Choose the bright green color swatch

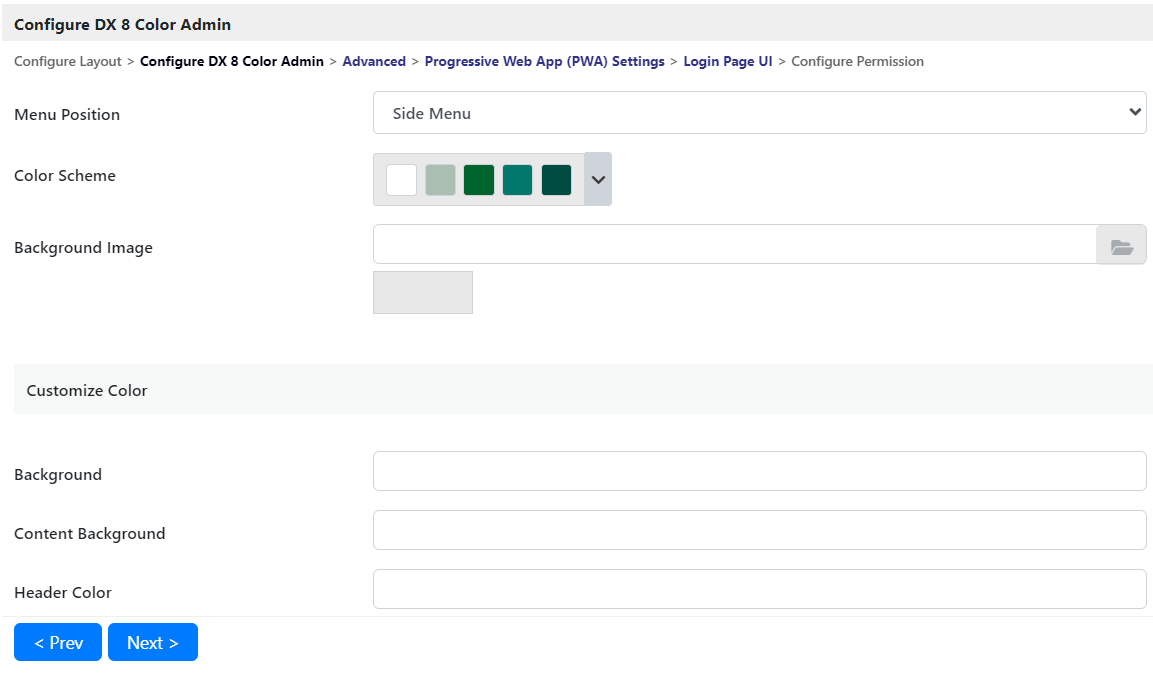(479, 180)
